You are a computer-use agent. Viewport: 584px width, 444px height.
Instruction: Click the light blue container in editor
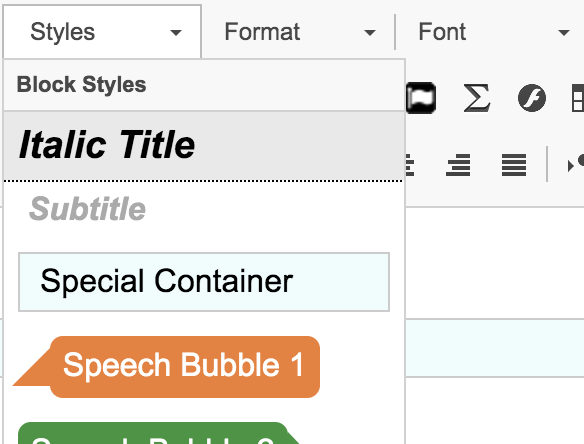(x=495, y=348)
